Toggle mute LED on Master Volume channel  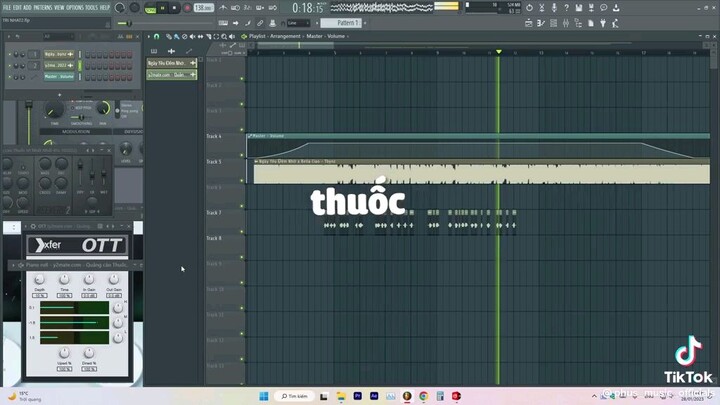pos(10,76)
